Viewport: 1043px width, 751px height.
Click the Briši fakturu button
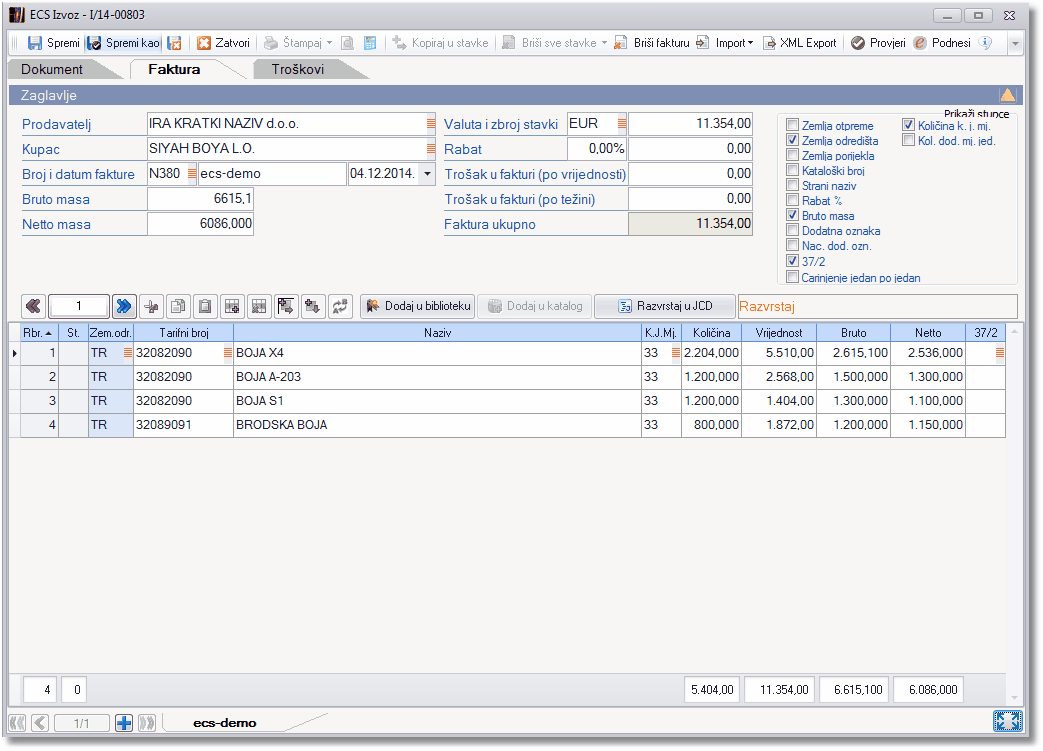coord(652,43)
